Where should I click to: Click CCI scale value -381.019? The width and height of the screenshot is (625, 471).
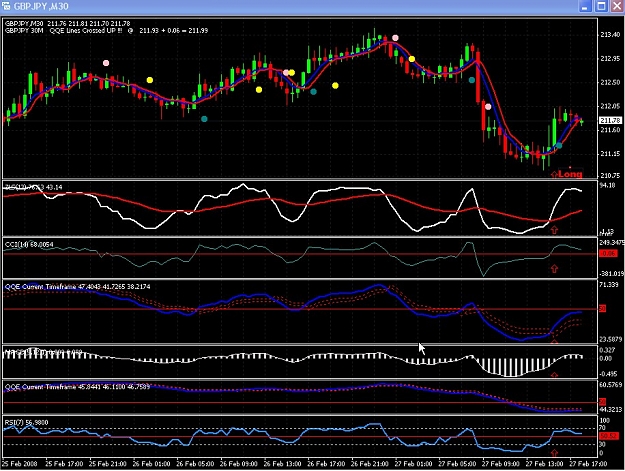coord(611,274)
